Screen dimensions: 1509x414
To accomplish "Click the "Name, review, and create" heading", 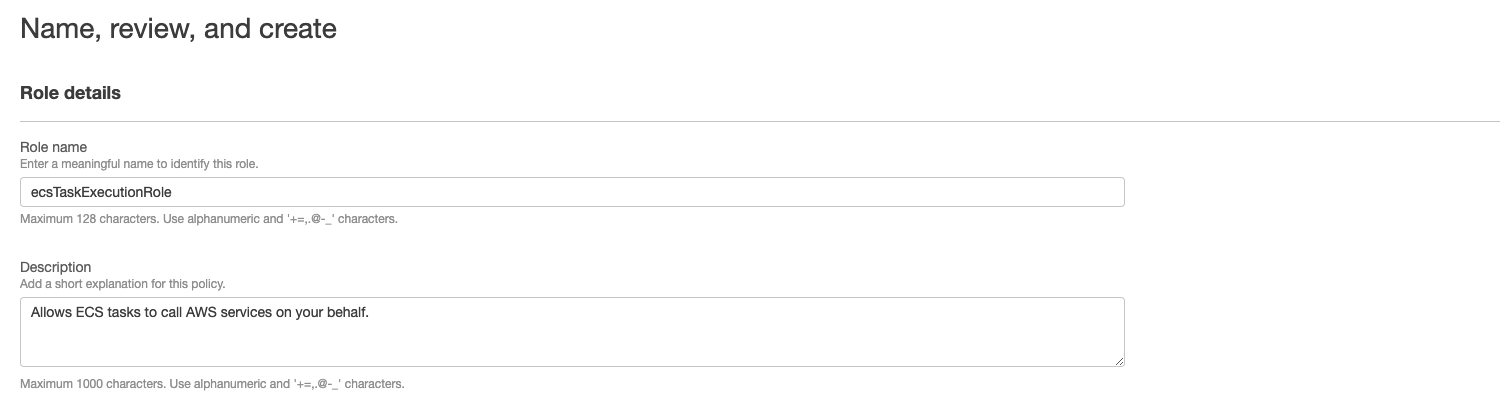I will pos(178,29).
